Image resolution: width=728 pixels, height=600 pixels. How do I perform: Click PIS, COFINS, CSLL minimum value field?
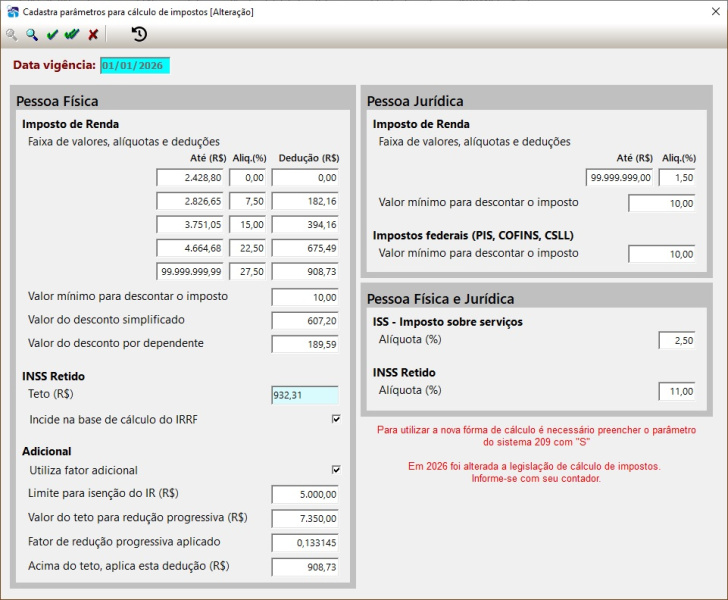click(662, 254)
